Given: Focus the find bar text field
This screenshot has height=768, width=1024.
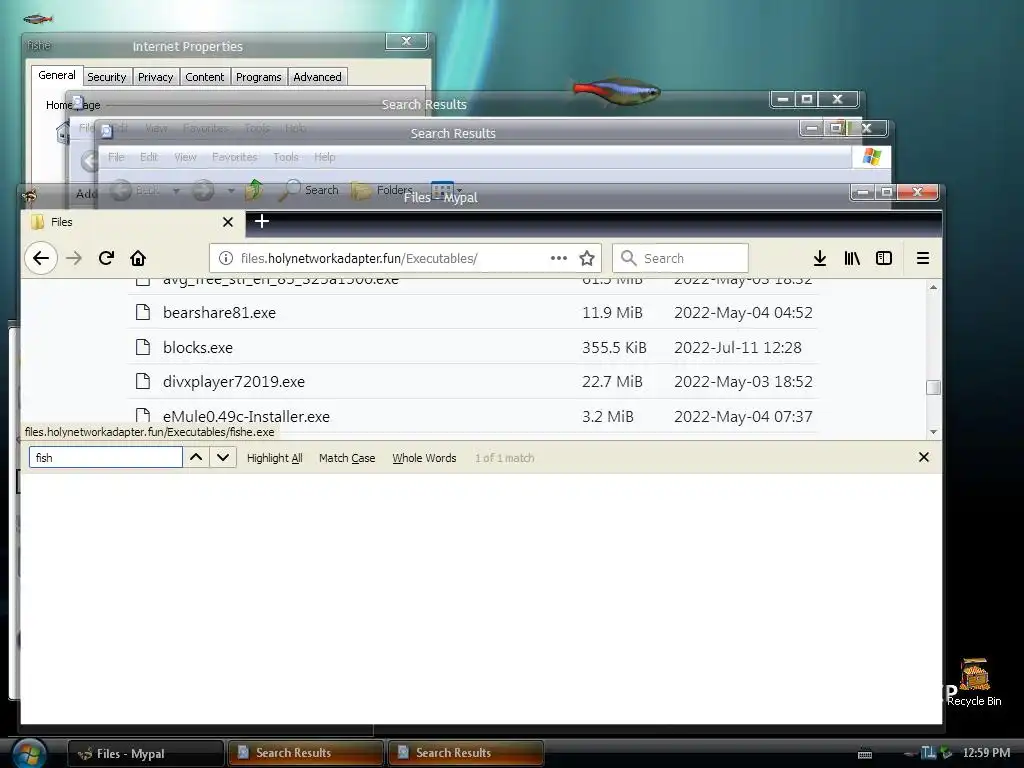Looking at the screenshot, I should pos(105,457).
